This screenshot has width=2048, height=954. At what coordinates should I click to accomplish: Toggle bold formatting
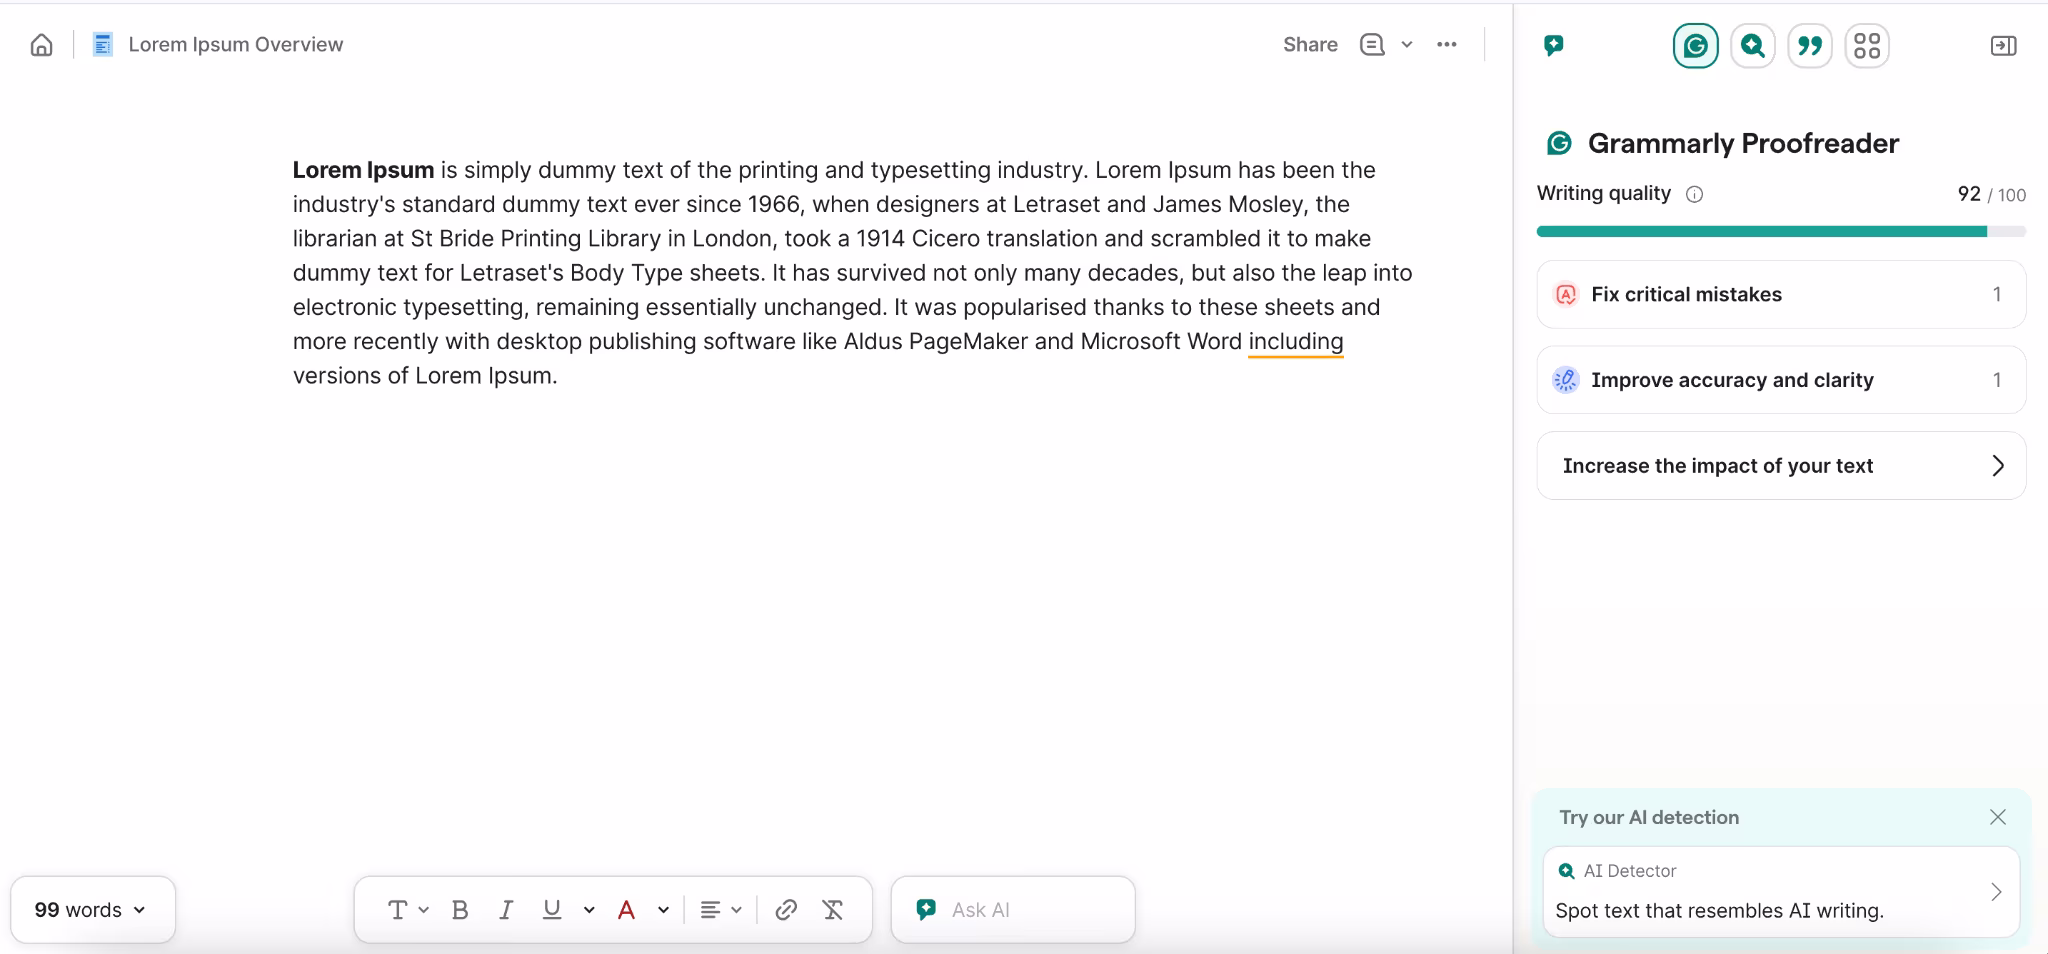click(460, 910)
